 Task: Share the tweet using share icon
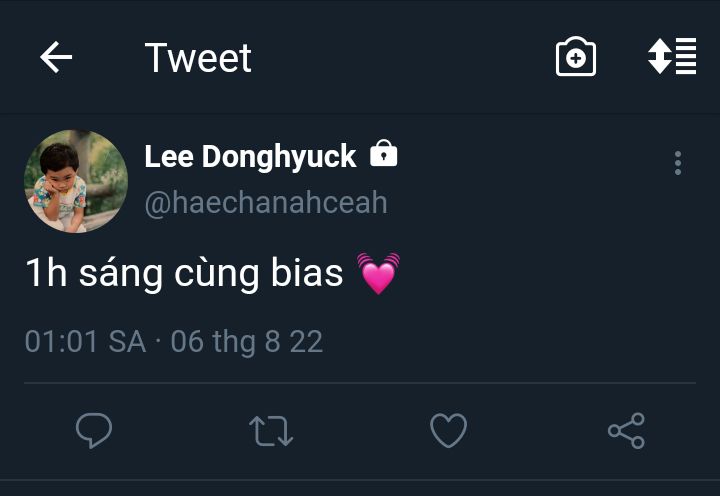[x=626, y=431]
